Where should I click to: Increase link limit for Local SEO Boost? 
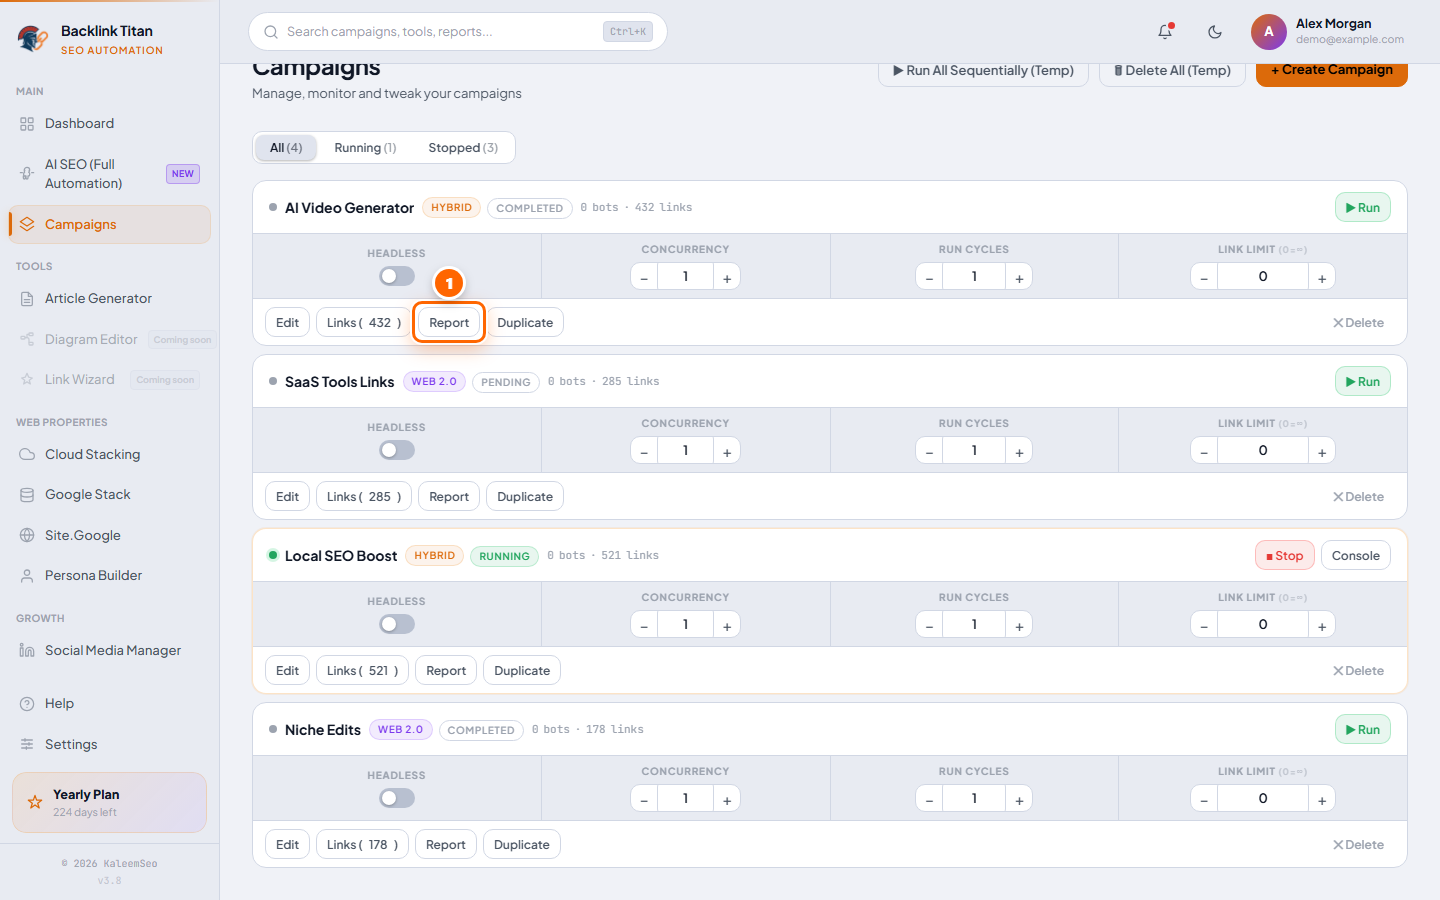pos(1322,625)
